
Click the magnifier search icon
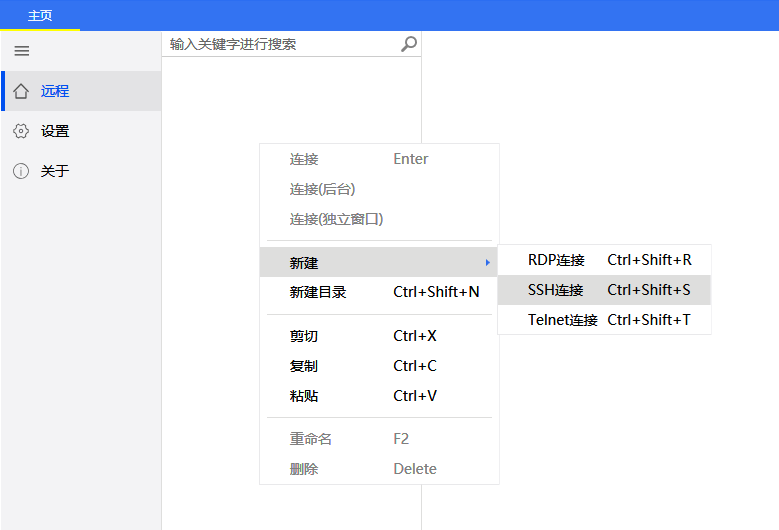(x=408, y=44)
